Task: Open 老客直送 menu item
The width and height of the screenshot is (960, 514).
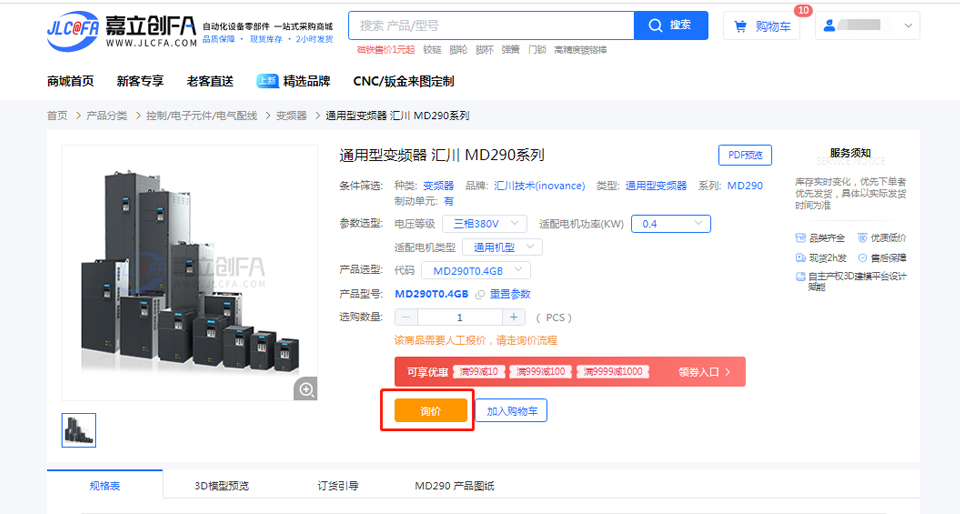Action: pos(210,81)
